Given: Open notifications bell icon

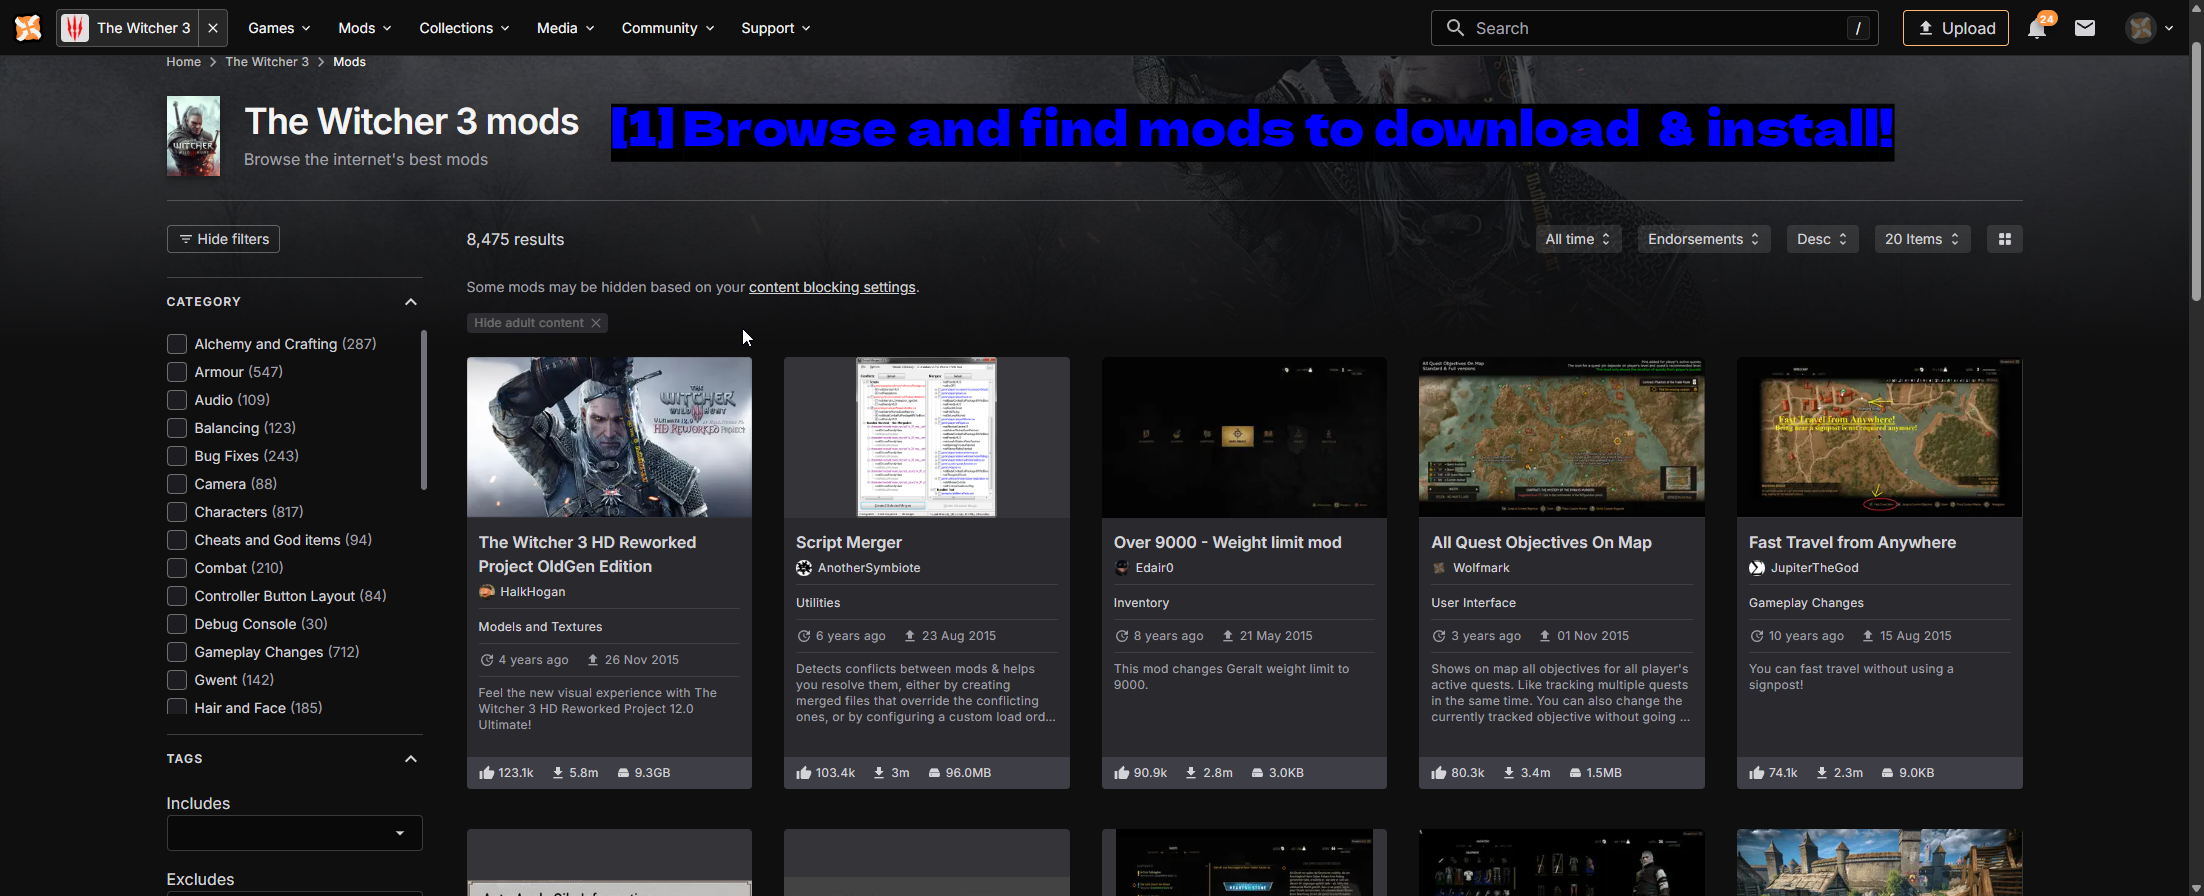Looking at the screenshot, I should [x=2037, y=28].
